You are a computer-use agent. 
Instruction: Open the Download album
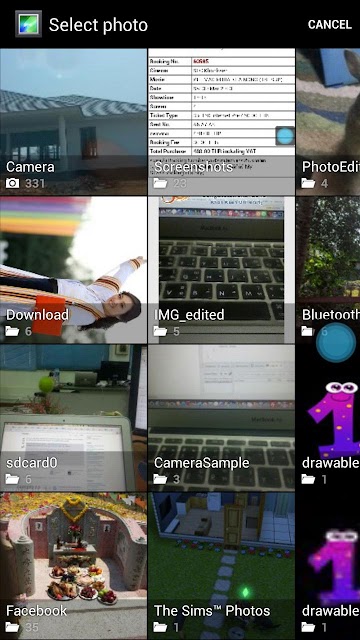pyautogui.click(x=73, y=270)
